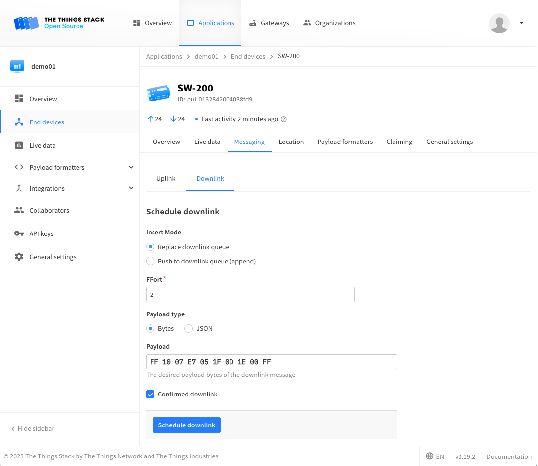The width and height of the screenshot is (538, 466).
Task: Open Live data in the sidebar
Action: 70,145
